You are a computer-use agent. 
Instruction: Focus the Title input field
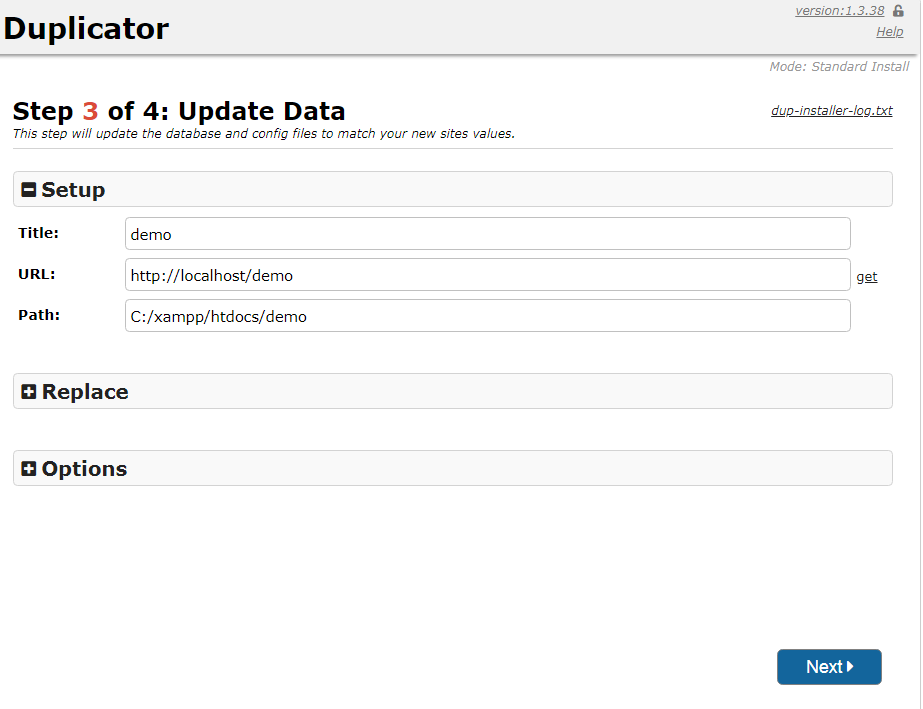coord(488,233)
